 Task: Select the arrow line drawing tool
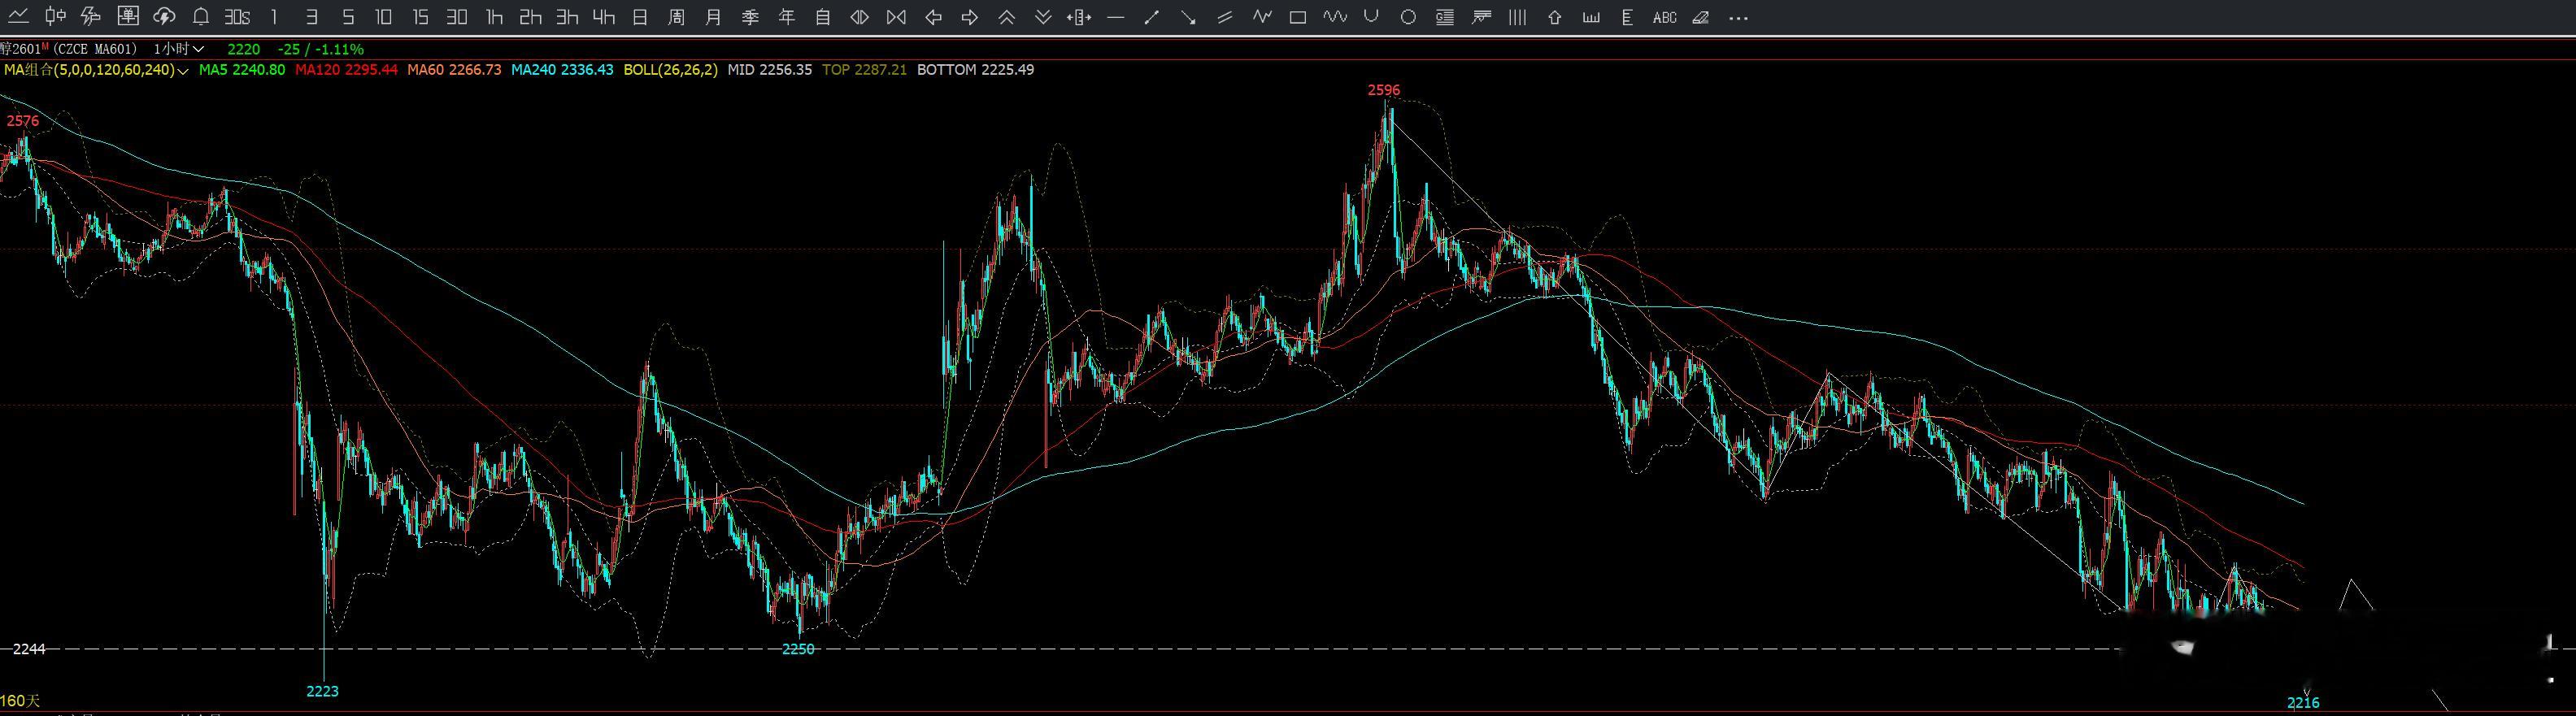click(x=1188, y=17)
